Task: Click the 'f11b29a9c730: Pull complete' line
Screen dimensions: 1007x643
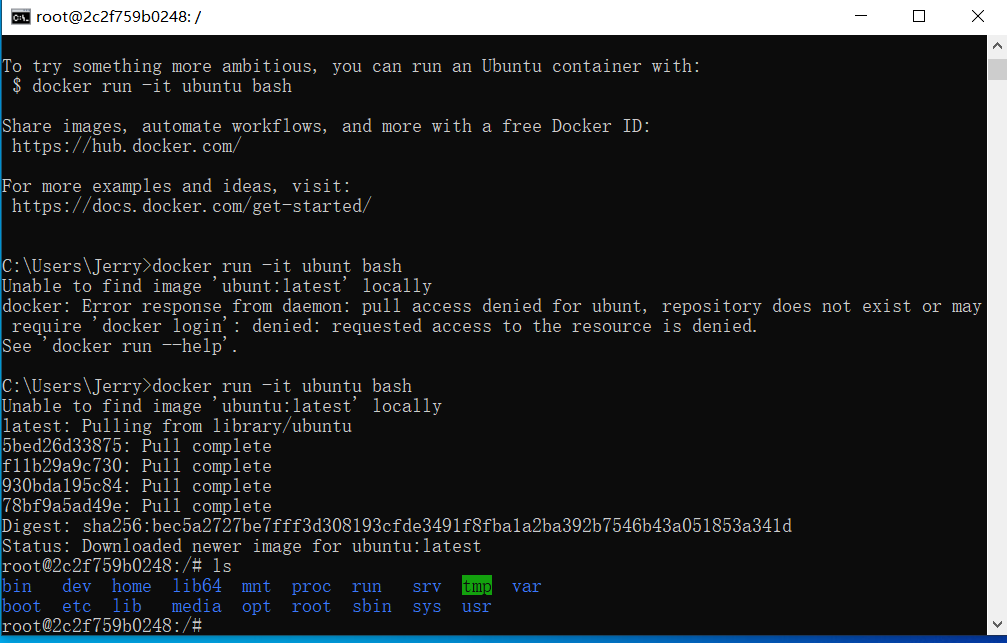Action: 137,466
